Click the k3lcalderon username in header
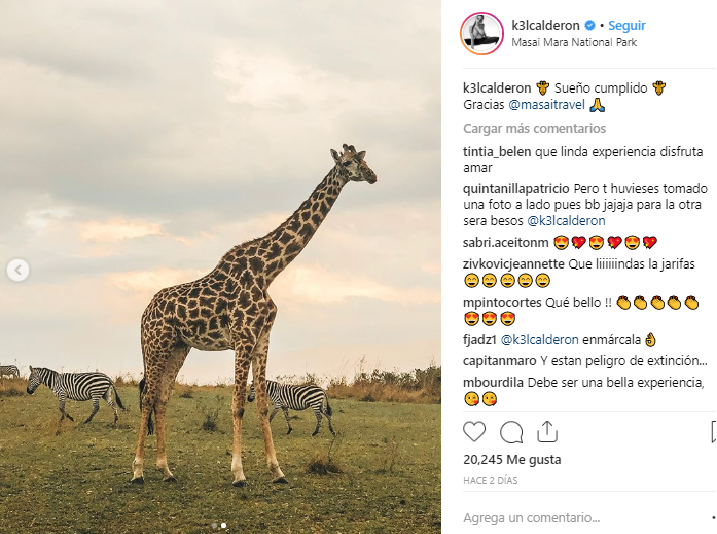The image size is (717, 534). tap(546, 26)
